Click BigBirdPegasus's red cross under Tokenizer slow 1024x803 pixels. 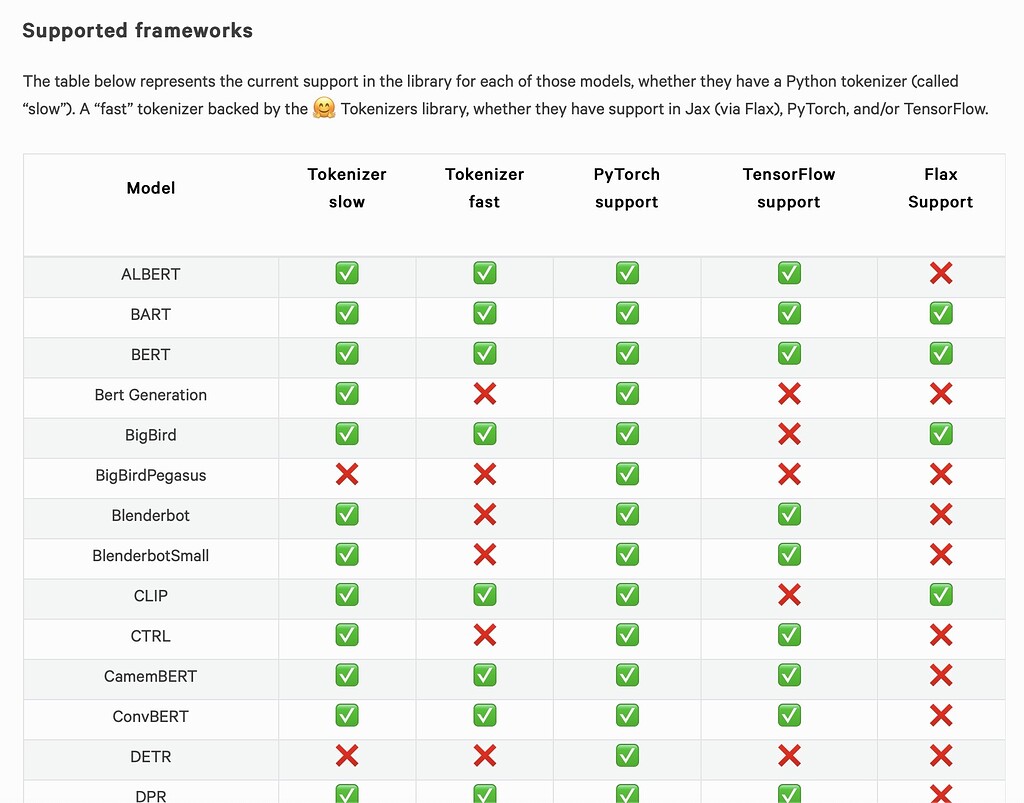click(347, 475)
